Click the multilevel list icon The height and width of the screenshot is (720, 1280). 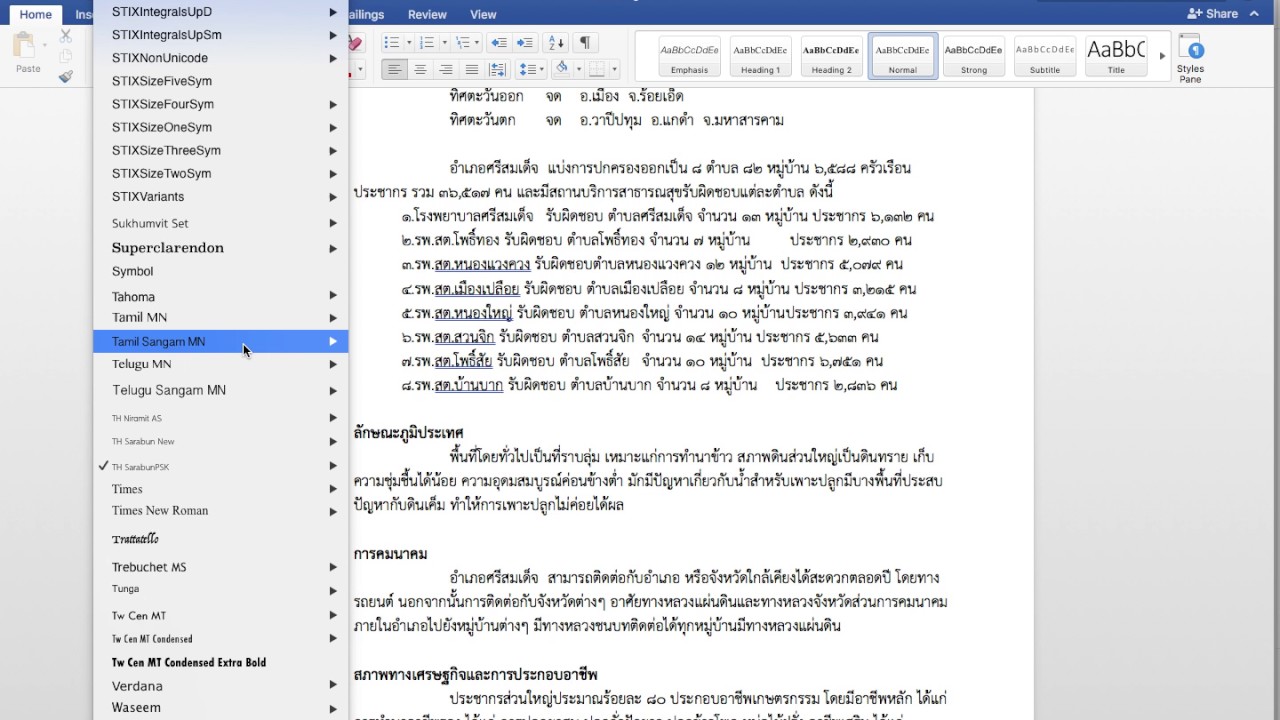(x=461, y=43)
